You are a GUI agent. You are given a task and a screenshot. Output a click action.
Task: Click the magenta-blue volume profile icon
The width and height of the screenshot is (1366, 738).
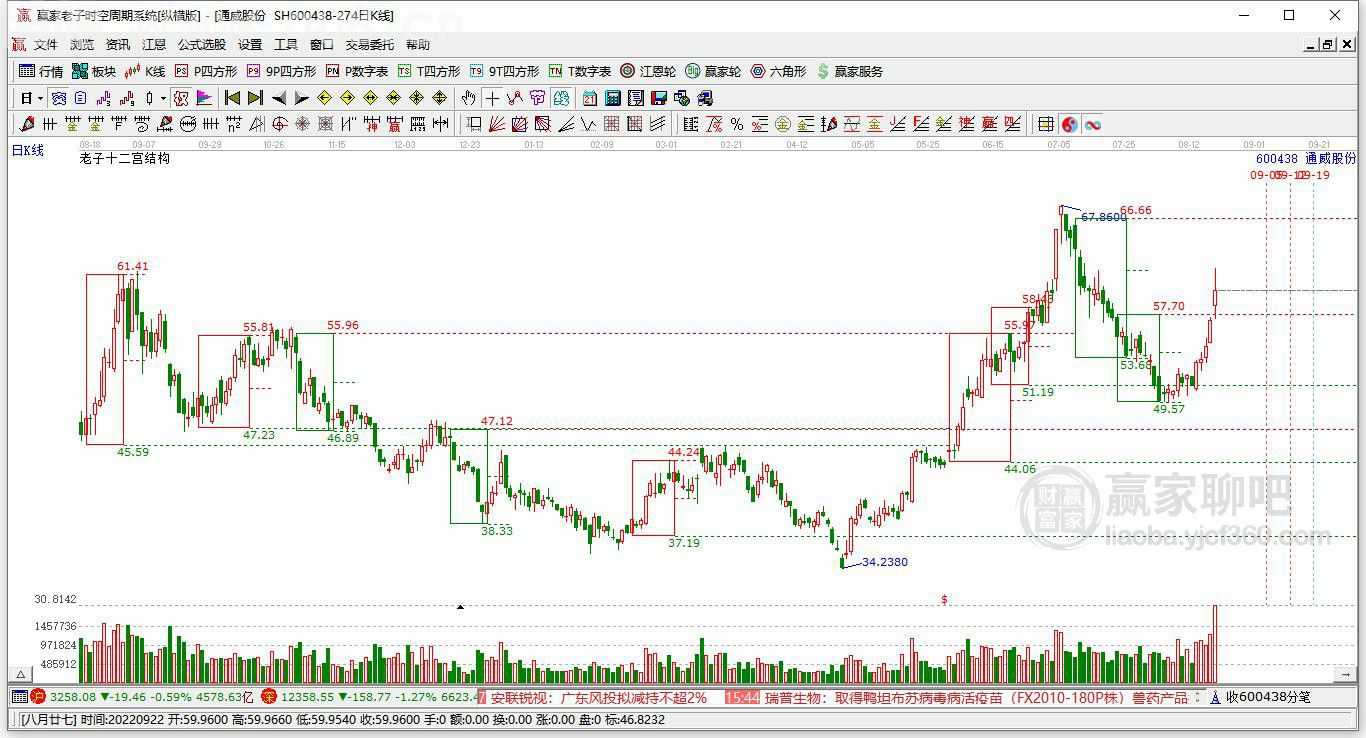(204, 98)
